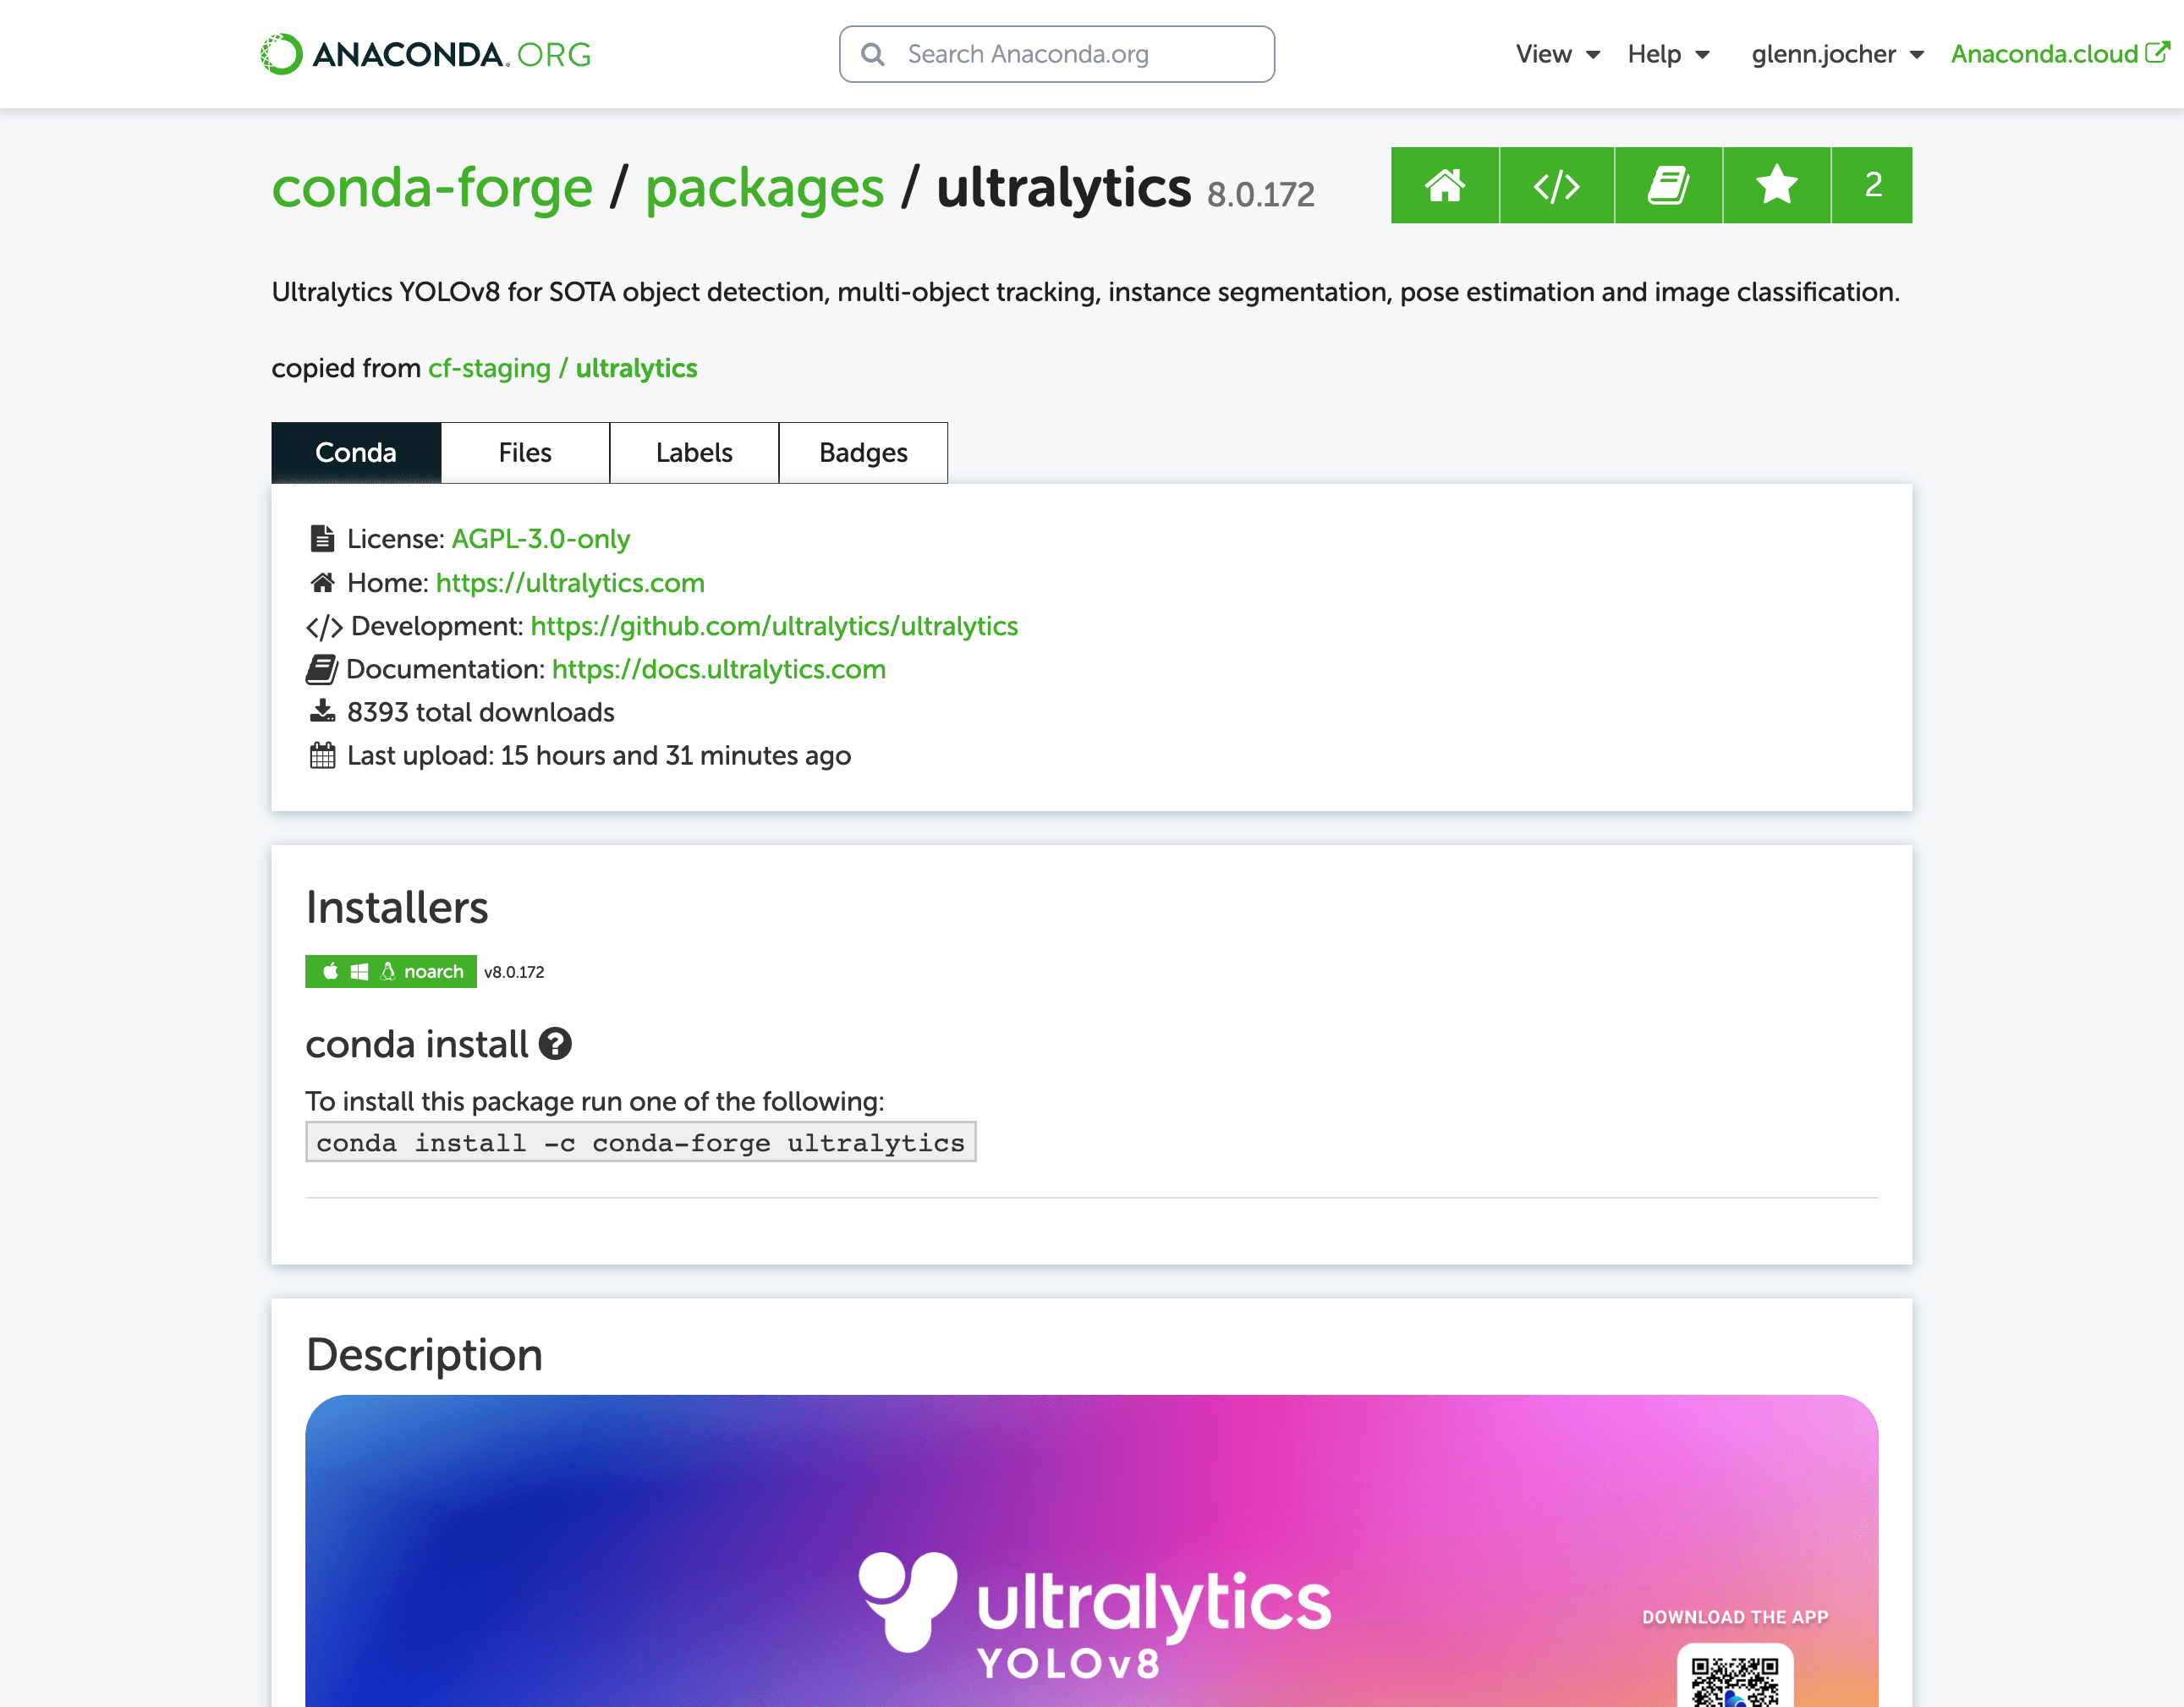Click the code/source icon button

pyautogui.click(x=1555, y=184)
